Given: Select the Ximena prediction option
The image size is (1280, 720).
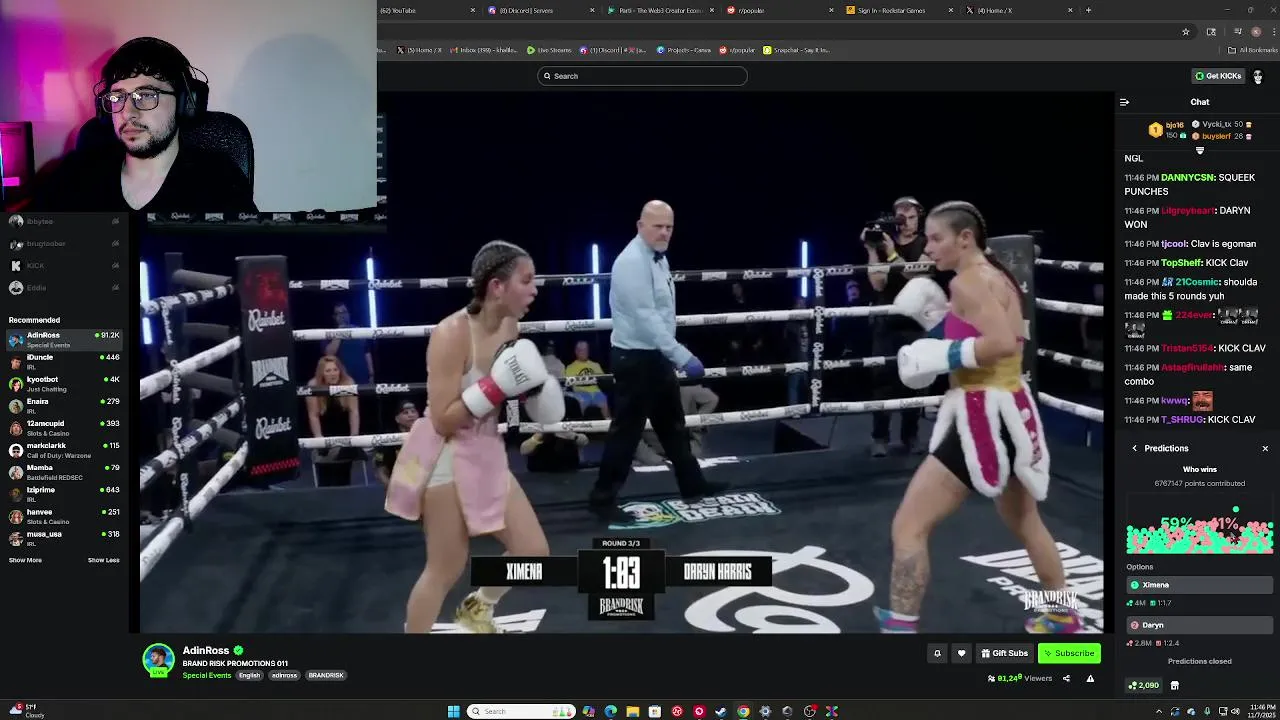Looking at the screenshot, I should coord(1199,585).
